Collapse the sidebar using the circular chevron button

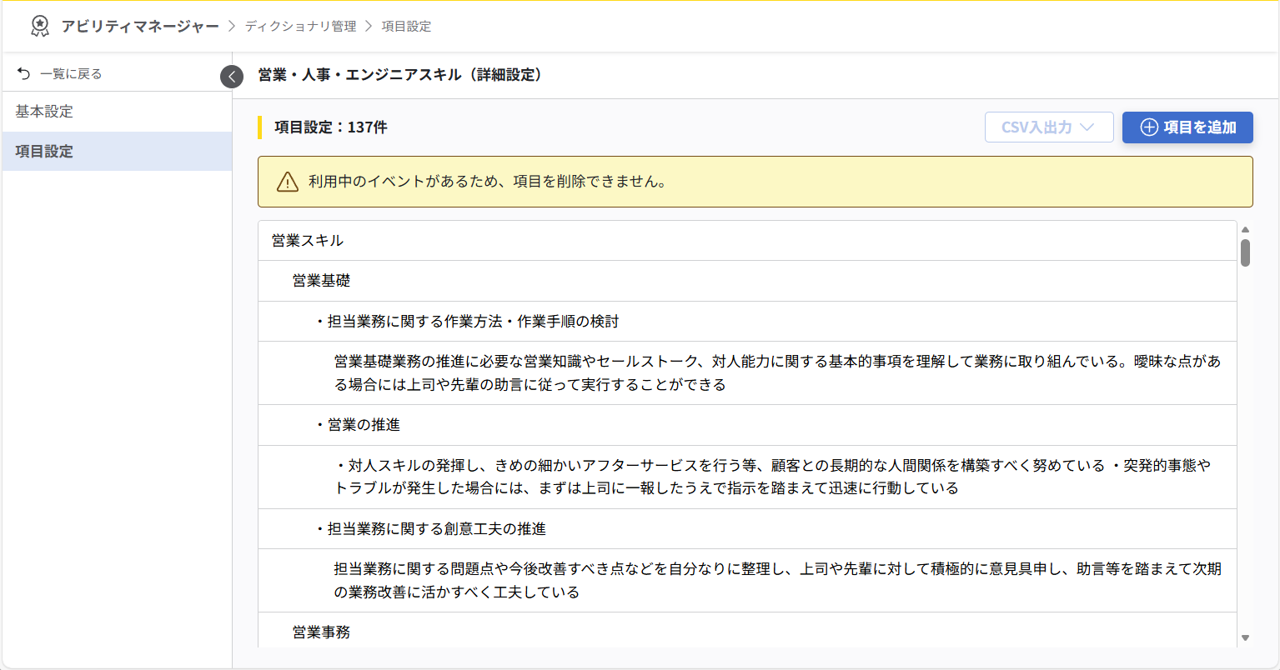tap(231, 76)
